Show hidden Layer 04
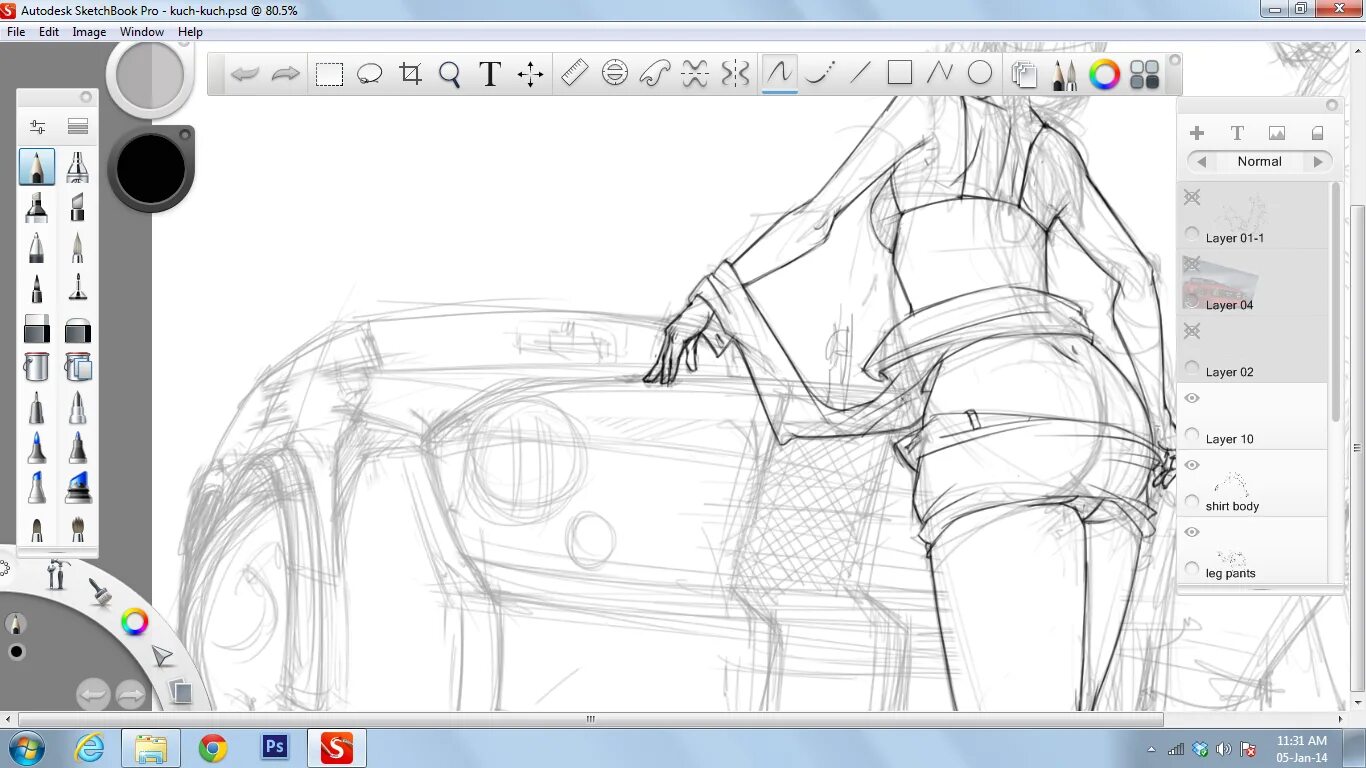The width and height of the screenshot is (1366, 768). 1192,264
